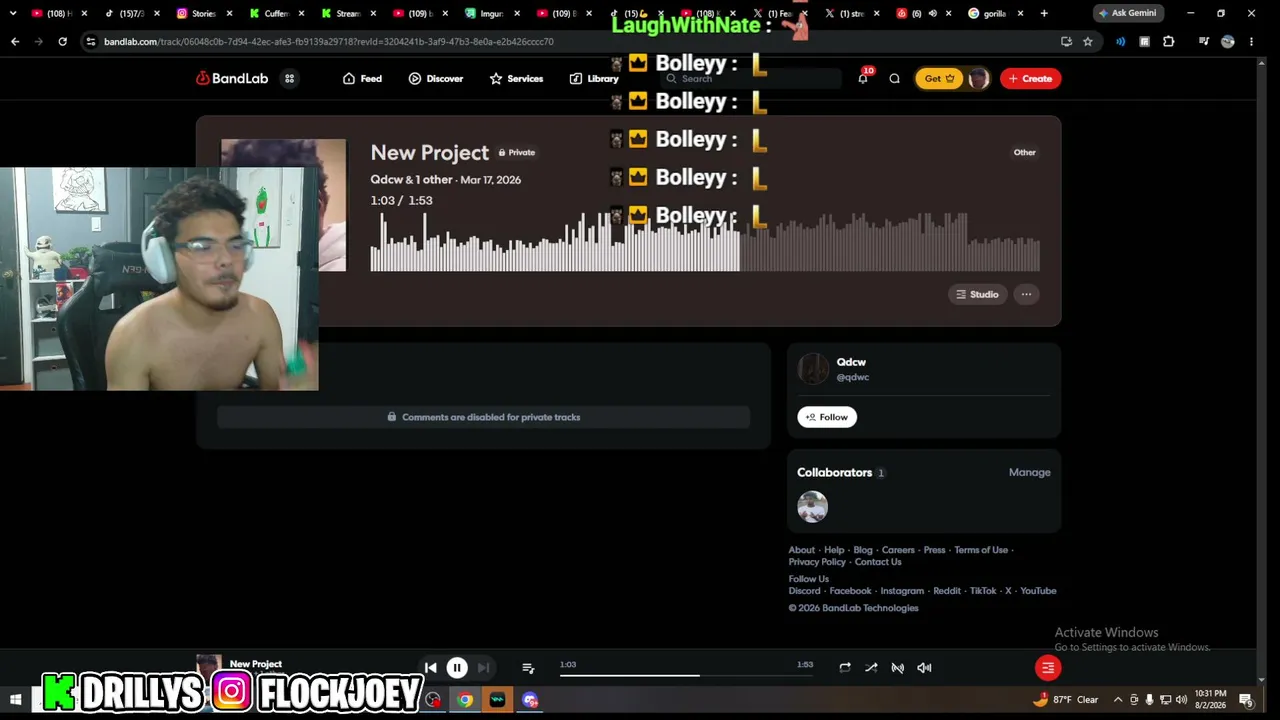Viewport: 1280px width, 720px height.
Task: Toggle the autoplay radio icon
Action: (x=898, y=668)
